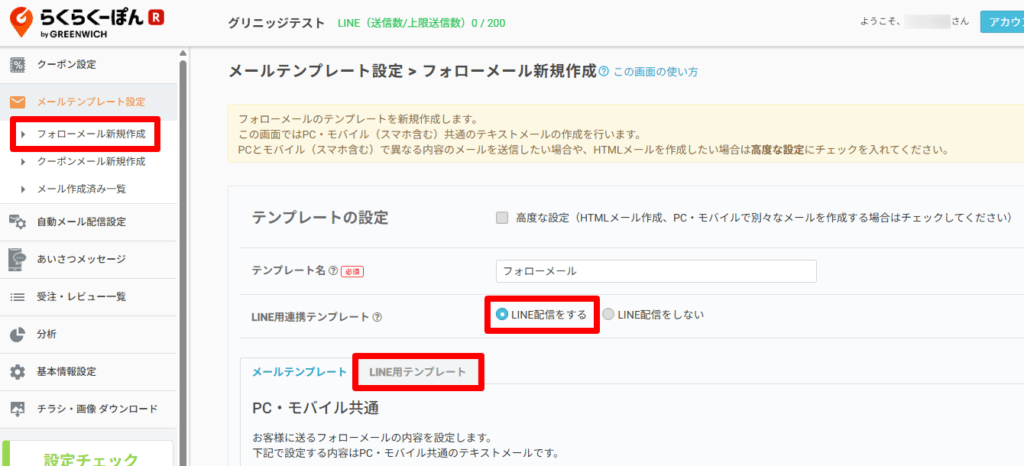The image size is (1024, 466).
Task: Enable the 高度な設定 checkbox
Action: tap(502, 218)
